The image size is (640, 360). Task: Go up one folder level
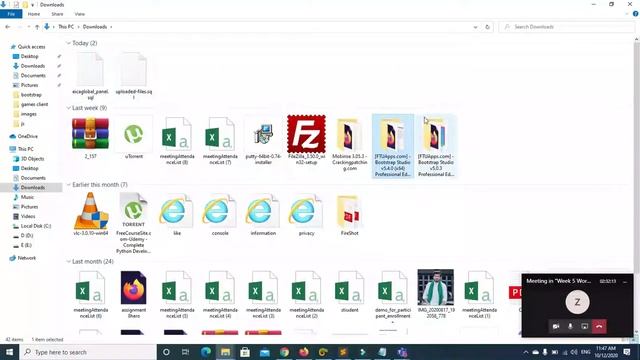pos(37,27)
